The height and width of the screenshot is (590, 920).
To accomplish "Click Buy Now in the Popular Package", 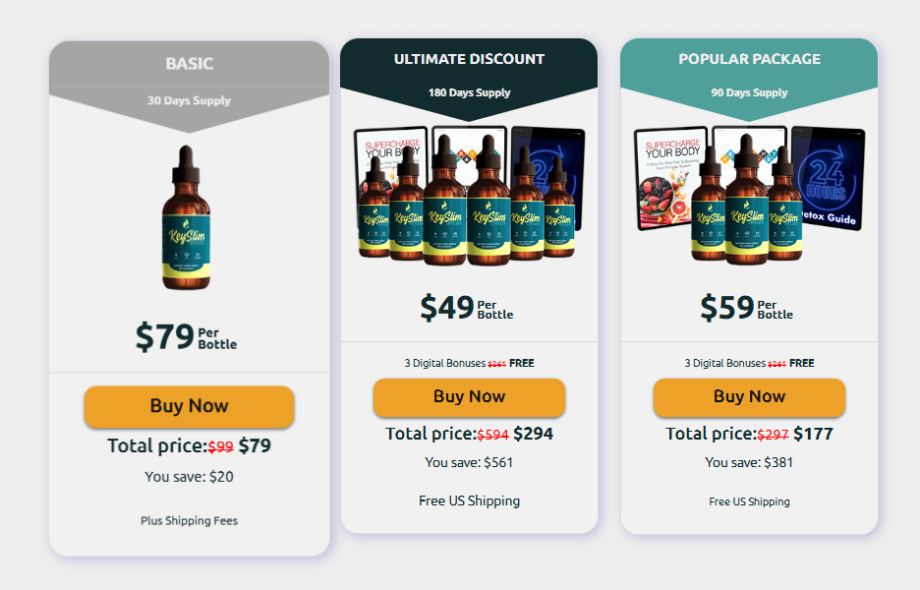I will tap(749, 397).
